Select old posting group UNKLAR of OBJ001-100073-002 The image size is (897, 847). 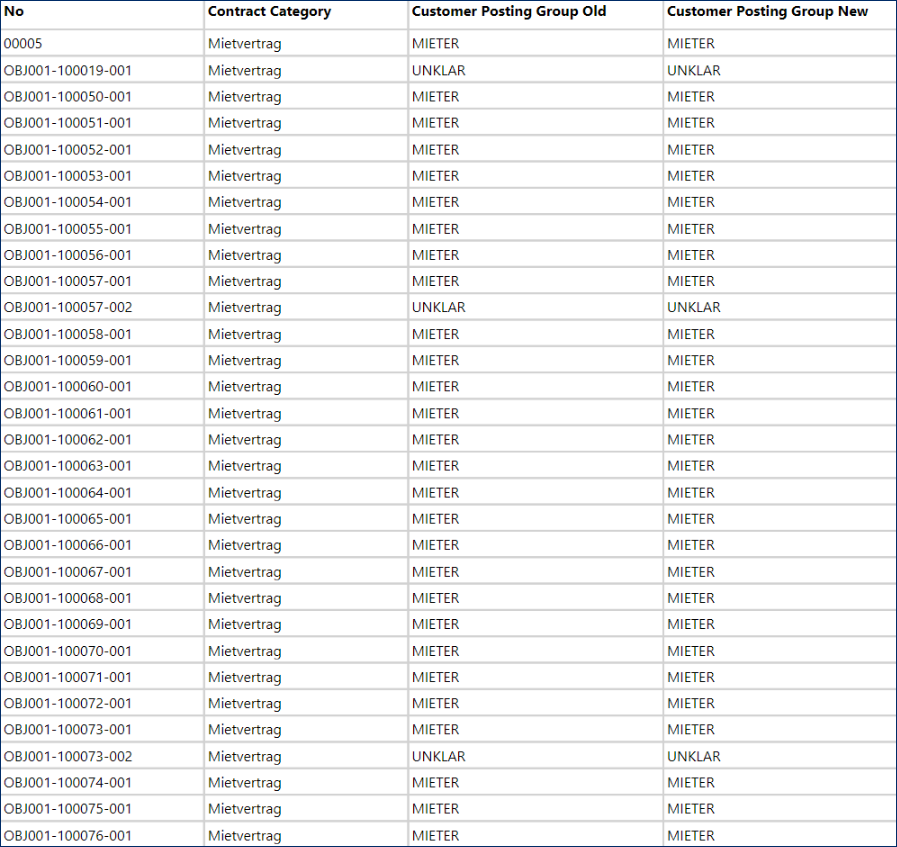[x=438, y=757]
